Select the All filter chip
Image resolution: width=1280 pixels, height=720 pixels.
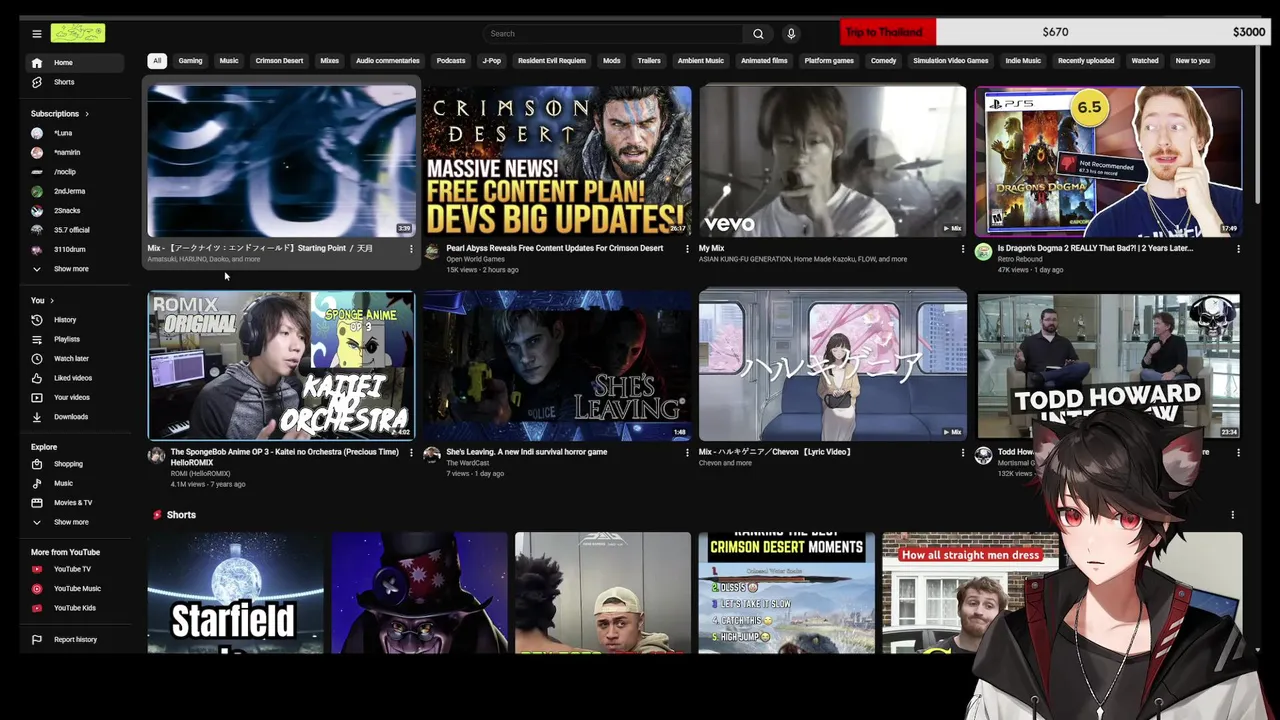(x=157, y=61)
